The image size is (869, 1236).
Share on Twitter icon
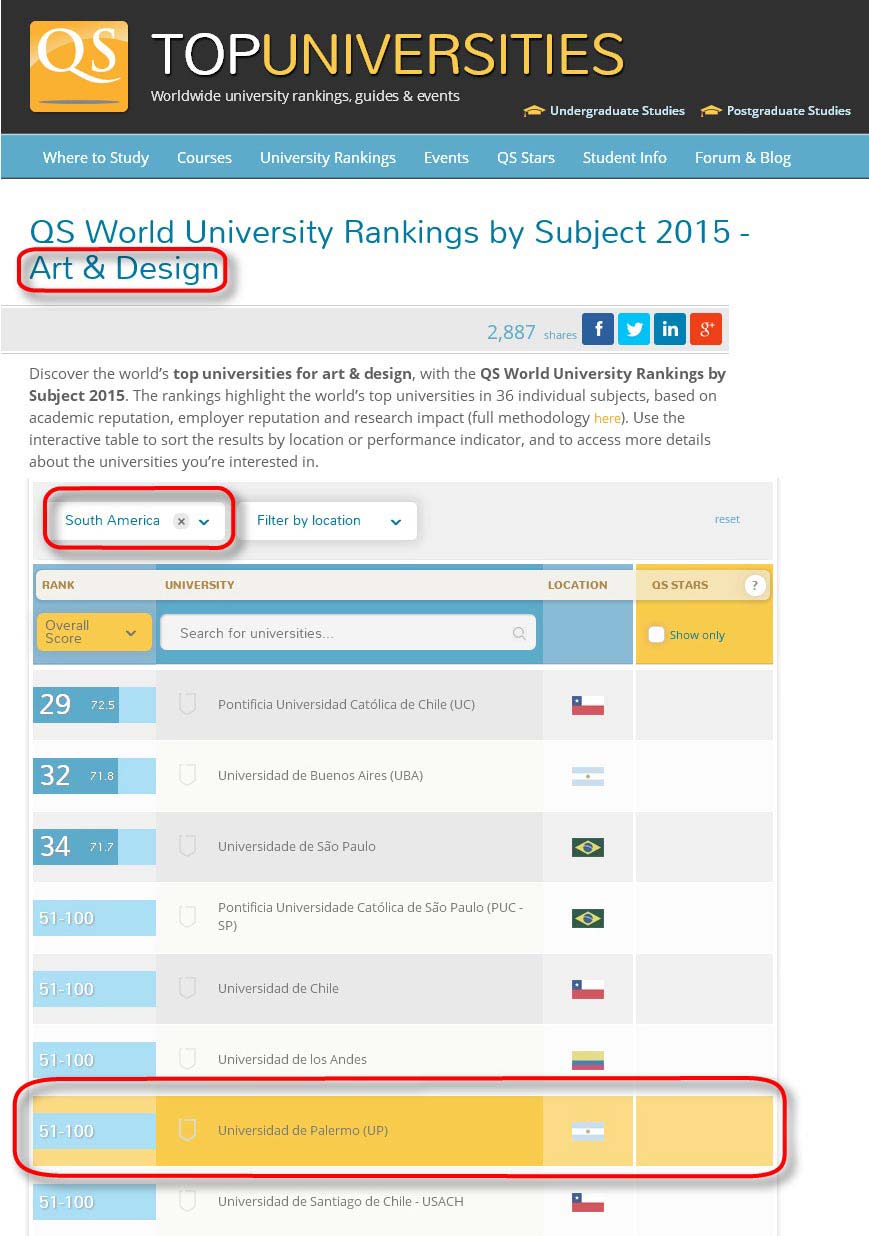click(634, 329)
